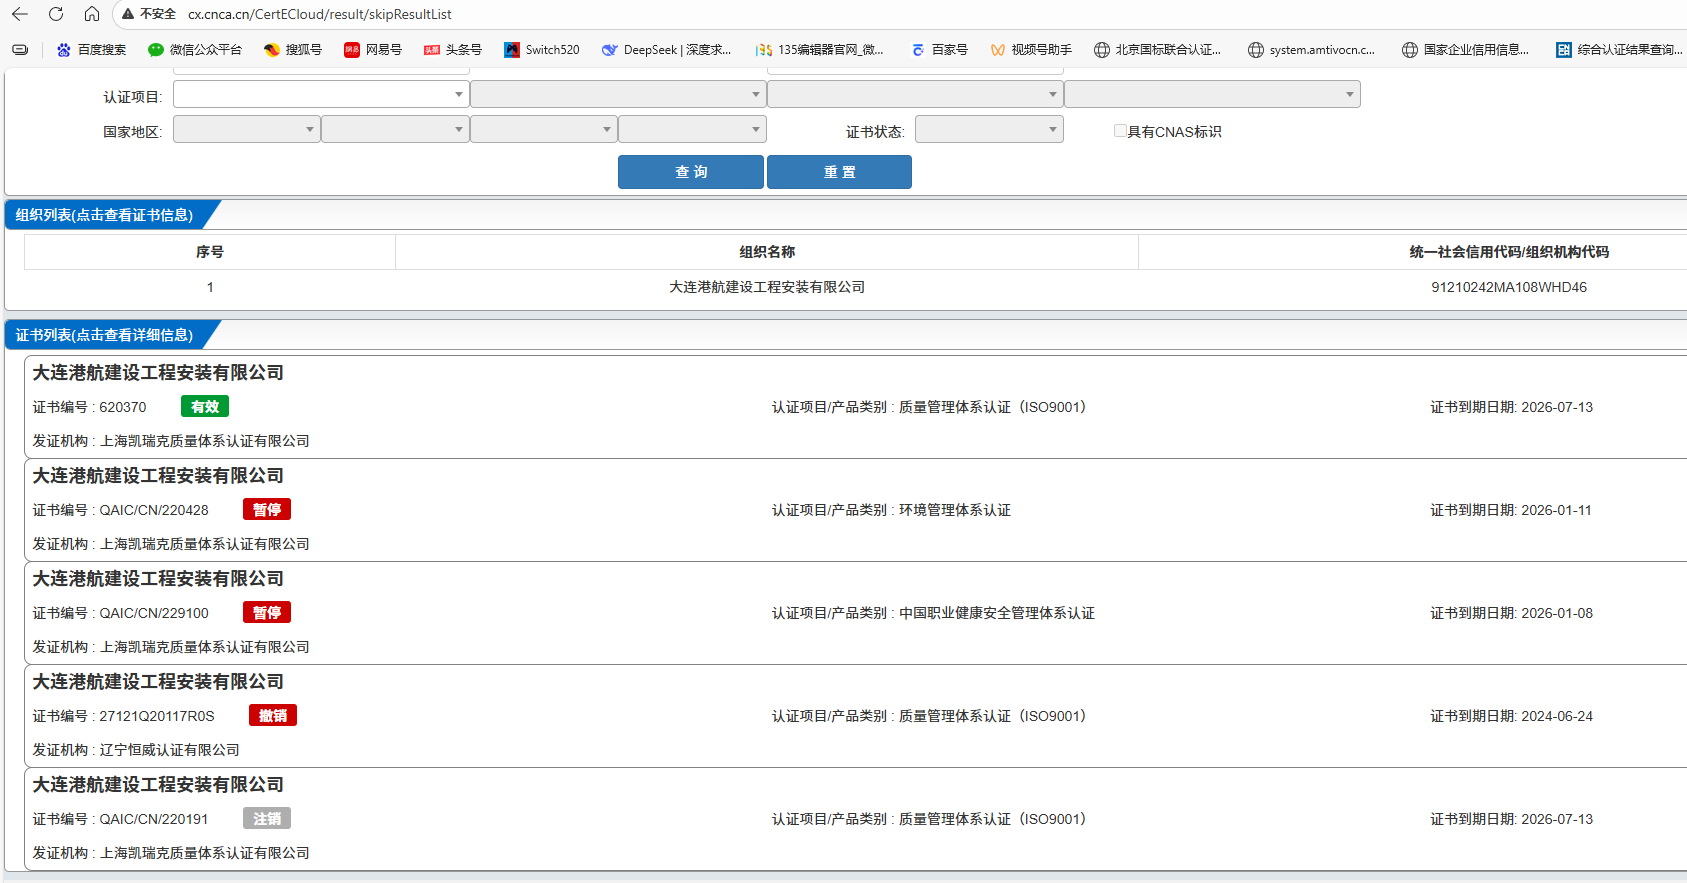Click the browser address bar URL

coord(320,14)
